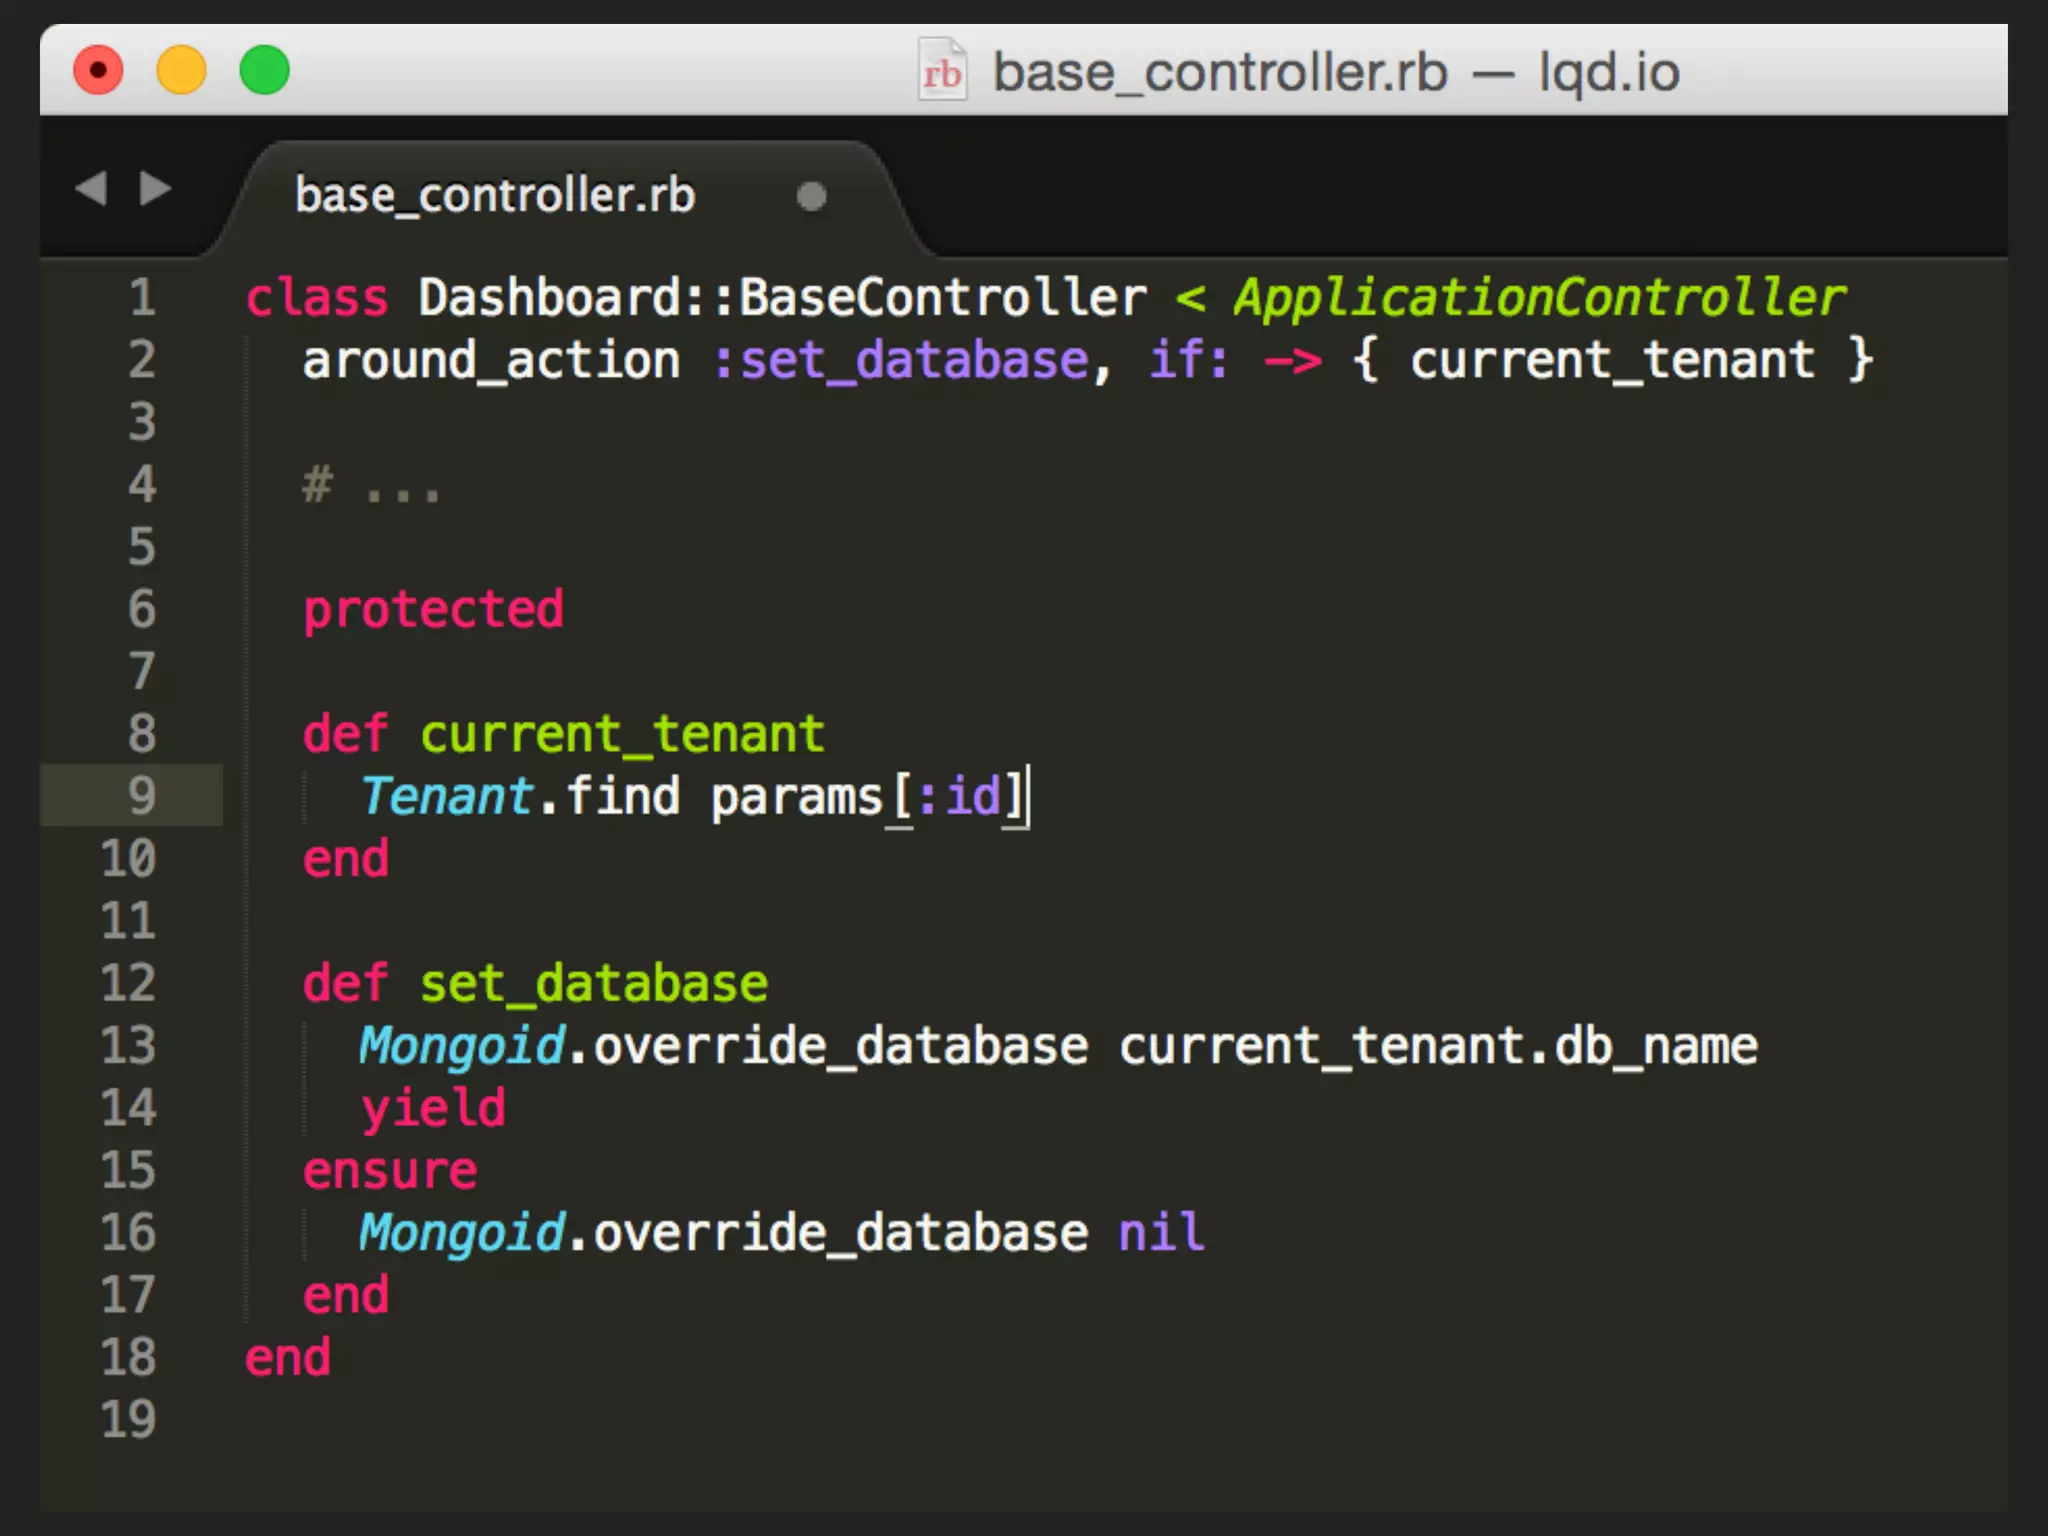The width and height of the screenshot is (2048, 1536).
Task: Click ApplicationController in the class definition
Action: [x=1539, y=298]
